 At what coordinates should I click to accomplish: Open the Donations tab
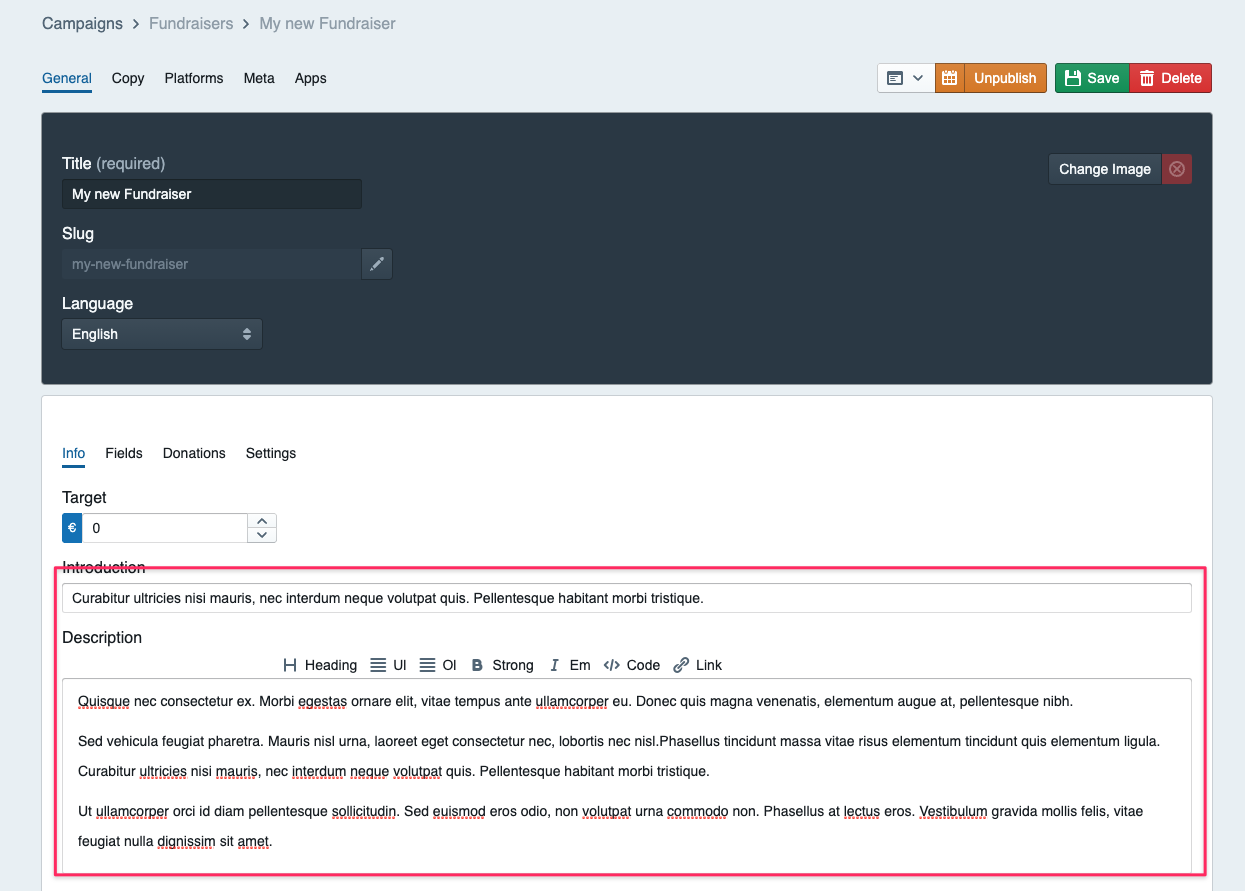tap(194, 453)
